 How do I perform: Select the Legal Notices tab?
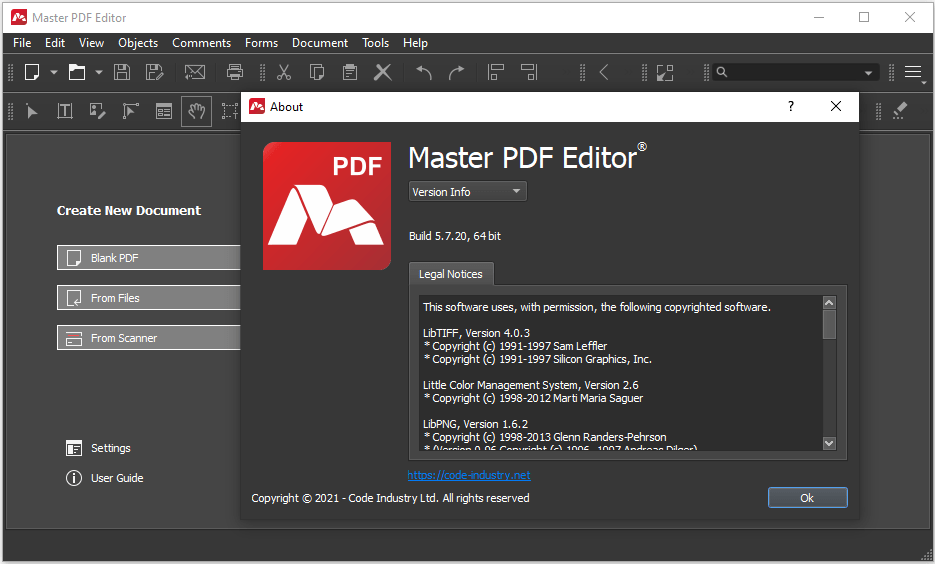[x=450, y=274]
